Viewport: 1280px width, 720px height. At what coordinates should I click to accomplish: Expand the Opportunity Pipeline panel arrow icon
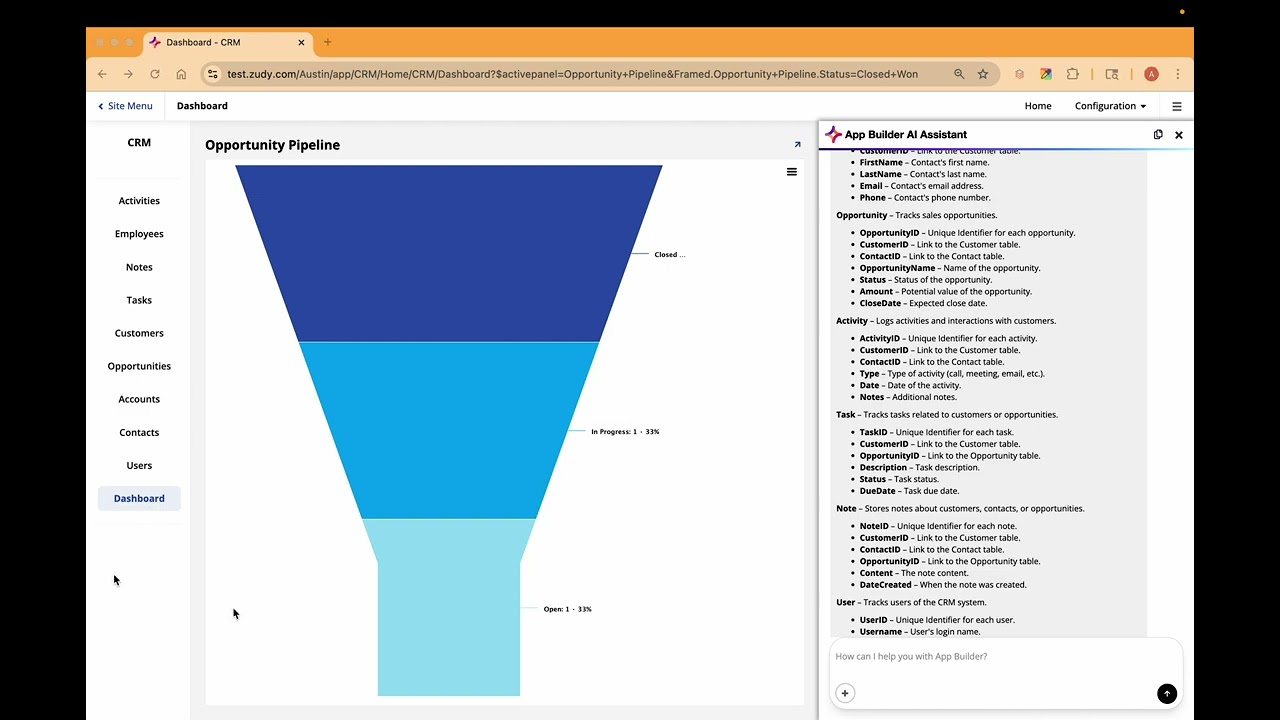coord(797,145)
